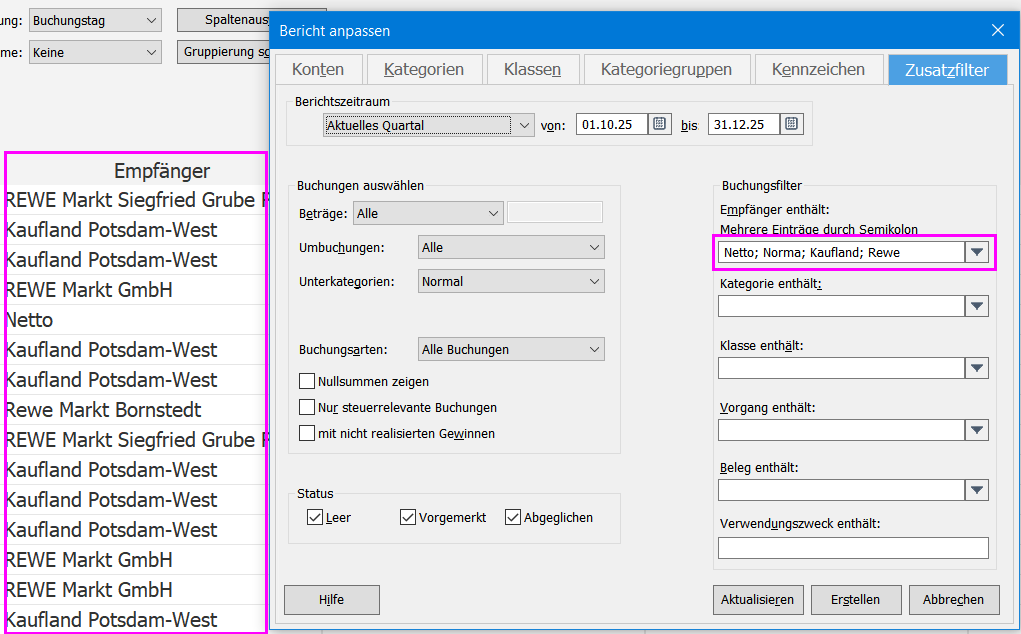Click the Abbrechen button
This screenshot has width=1021, height=634.
(x=954, y=600)
